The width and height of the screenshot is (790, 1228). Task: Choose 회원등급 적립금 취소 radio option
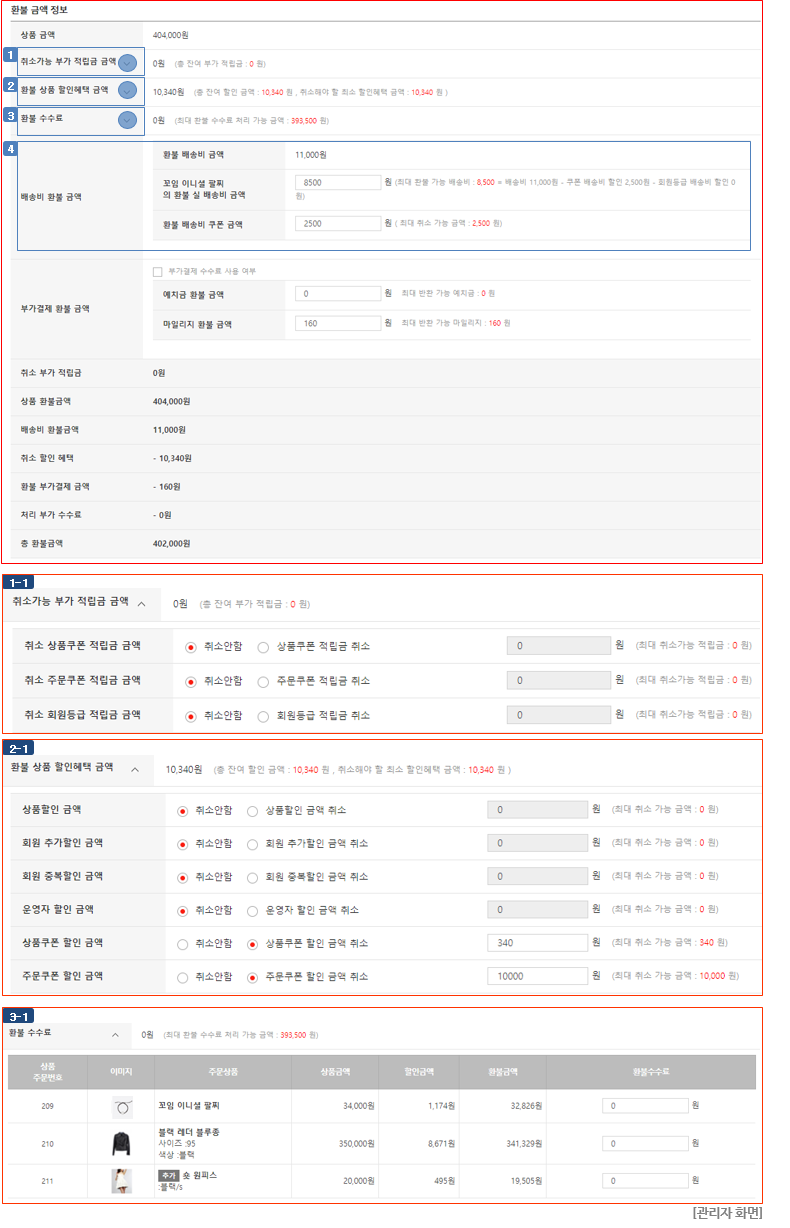coord(263,716)
